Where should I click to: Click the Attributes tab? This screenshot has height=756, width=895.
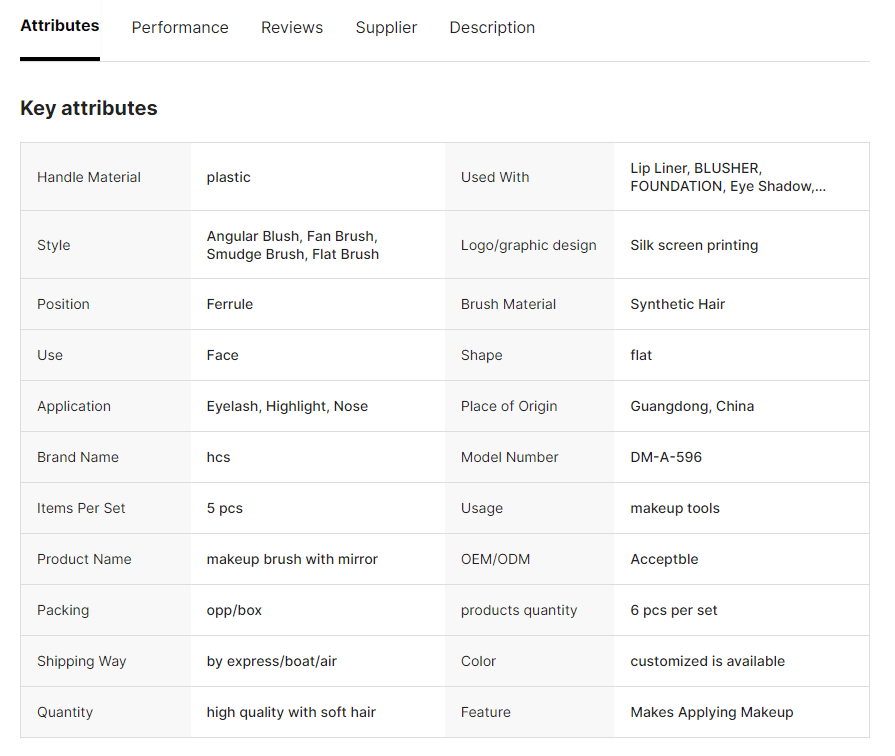pyautogui.click(x=60, y=26)
